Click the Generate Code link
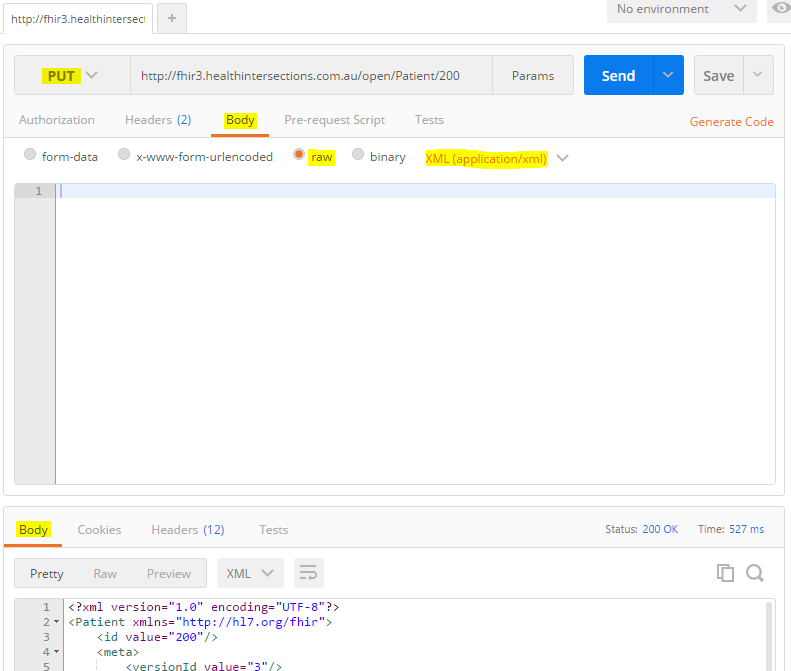 (x=731, y=122)
